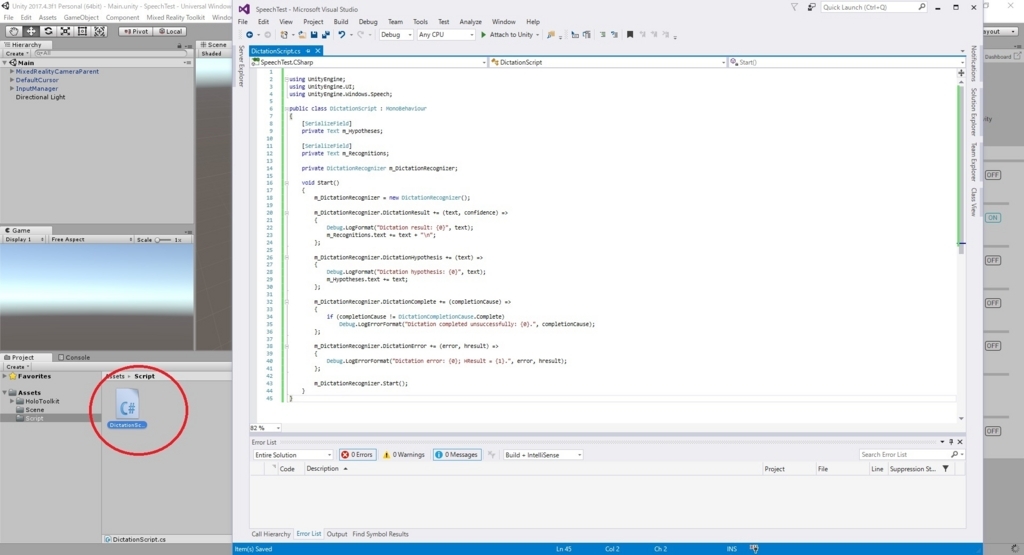Viewport: 1024px width, 555px height.
Task: Click the Hierarchy panel lock icon
Action: (179, 45)
